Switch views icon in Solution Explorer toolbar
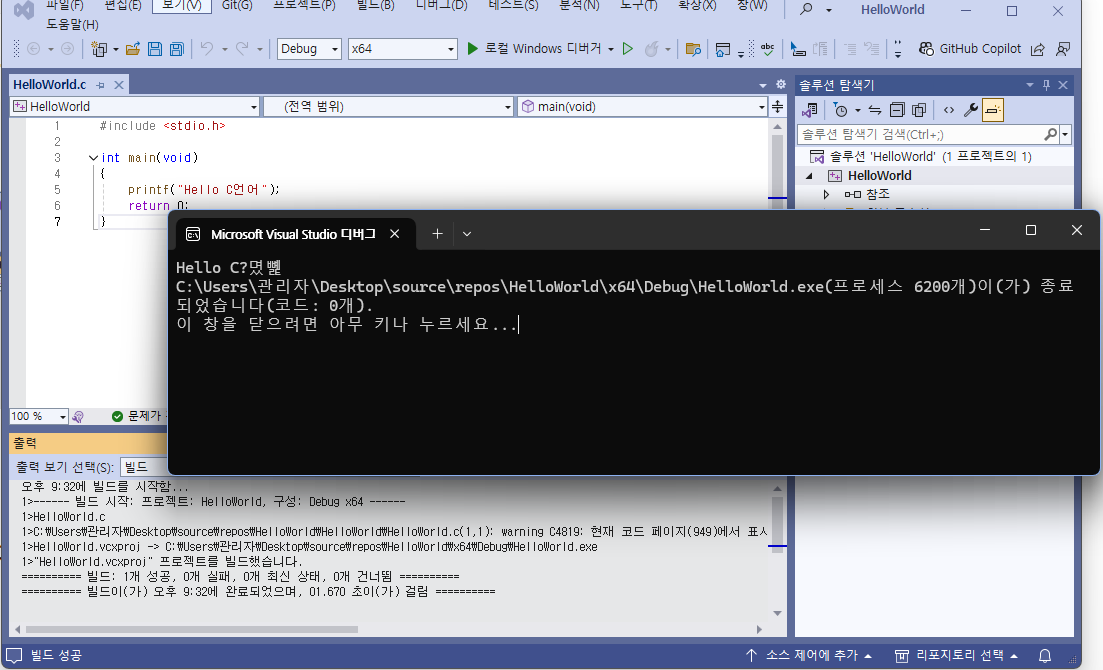The height and width of the screenshot is (670, 1103). [810, 110]
